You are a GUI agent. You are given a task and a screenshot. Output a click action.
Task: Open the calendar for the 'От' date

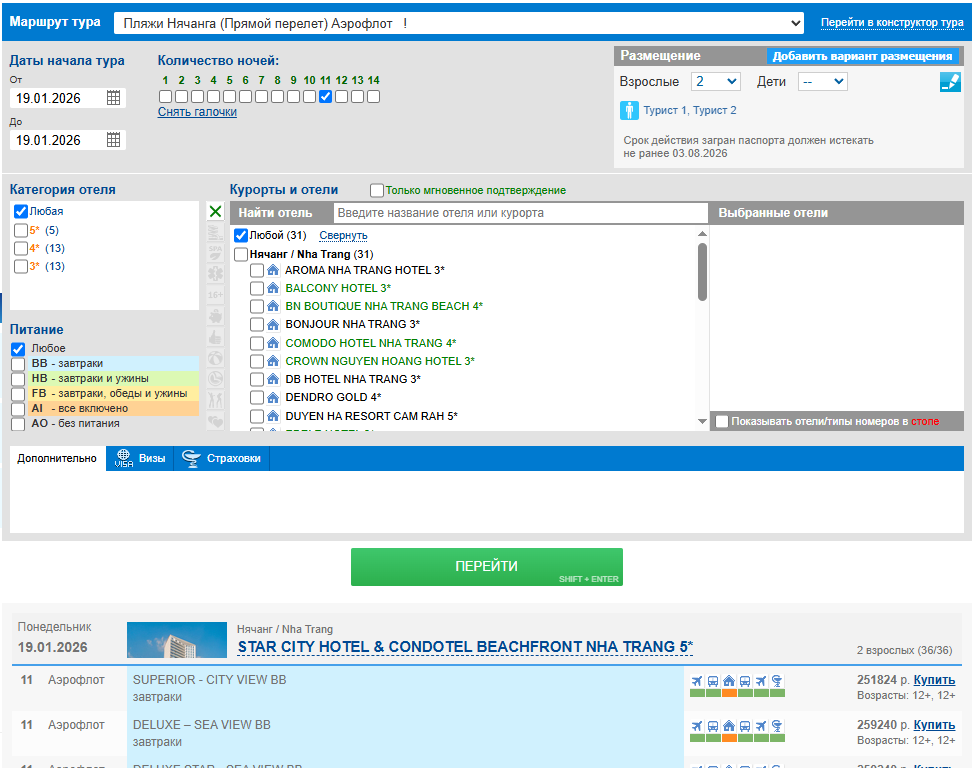pyautogui.click(x=114, y=98)
